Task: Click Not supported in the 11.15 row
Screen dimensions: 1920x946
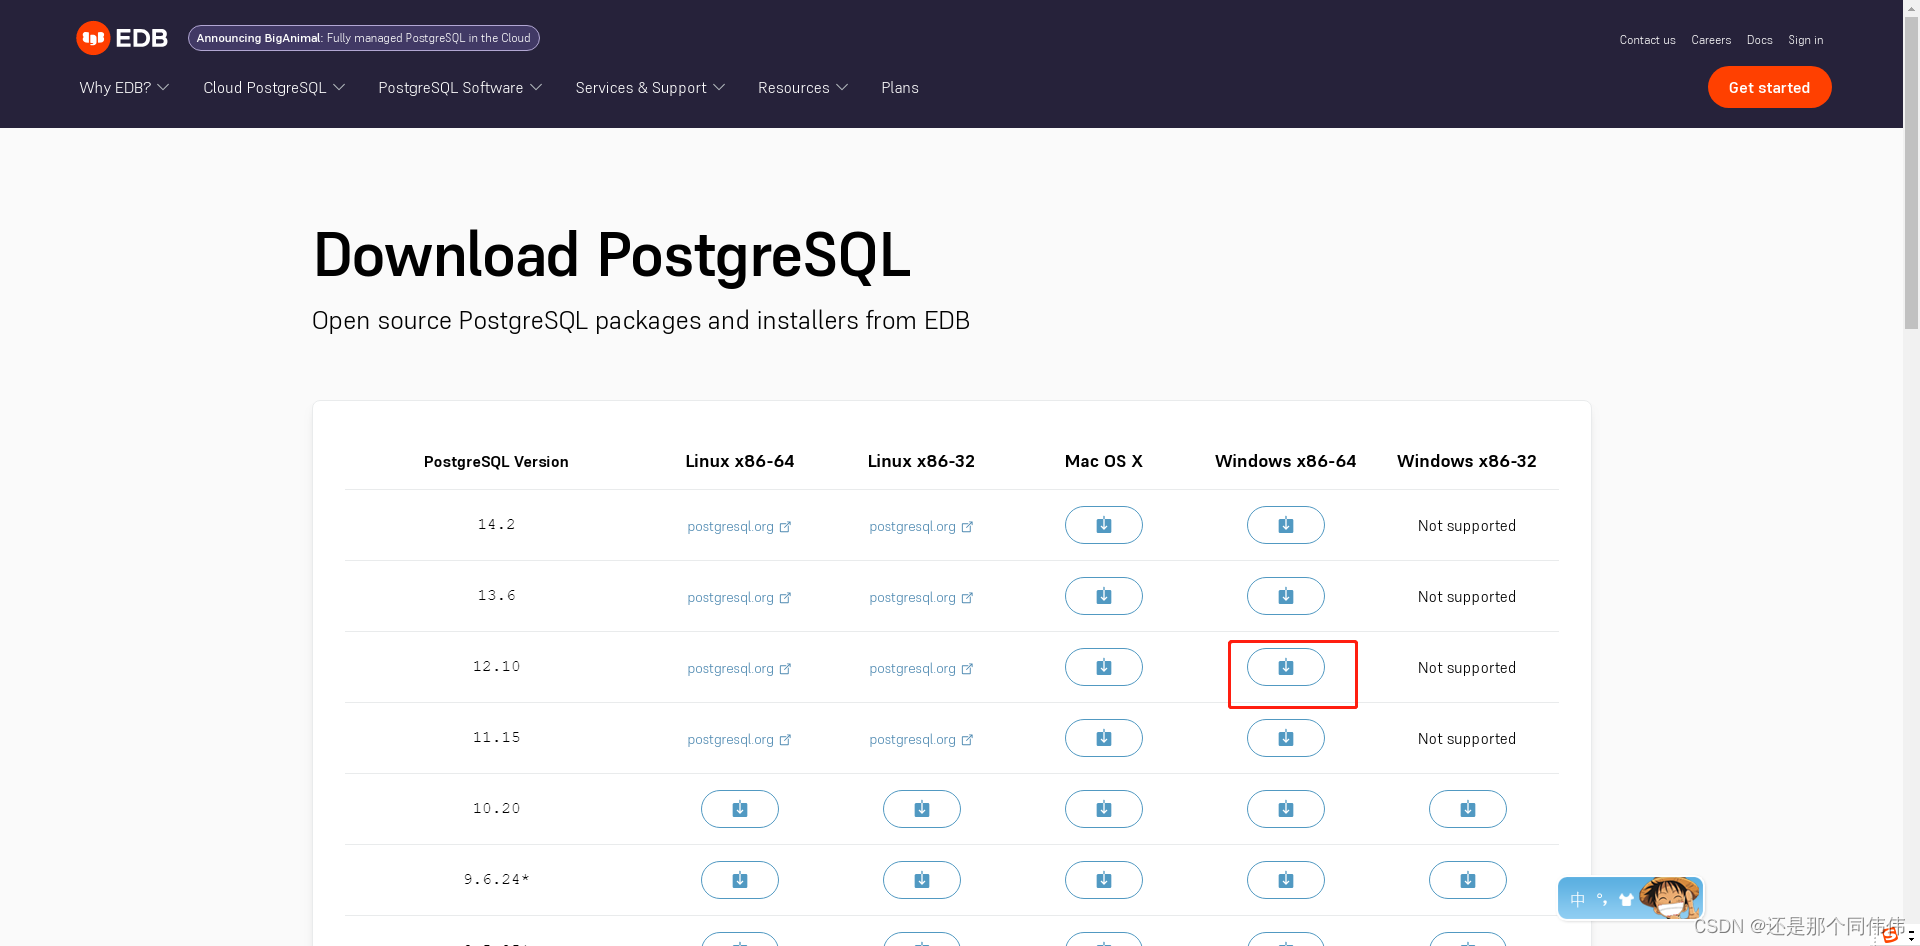Action: pyautogui.click(x=1467, y=739)
